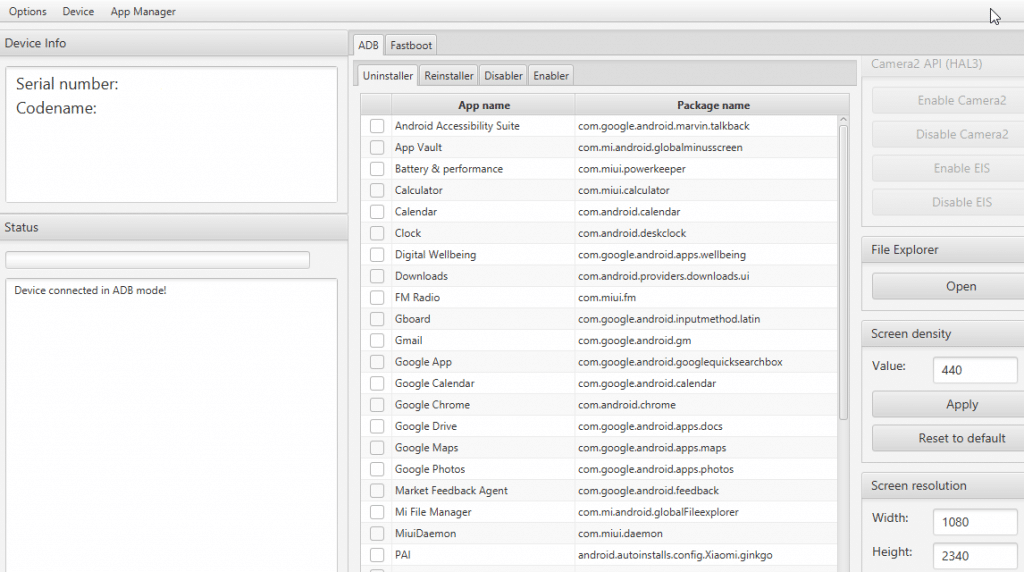Image resolution: width=1024 pixels, height=572 pixels.
Task: Click Open in File Explorer panel
Action: coord(960,286)
